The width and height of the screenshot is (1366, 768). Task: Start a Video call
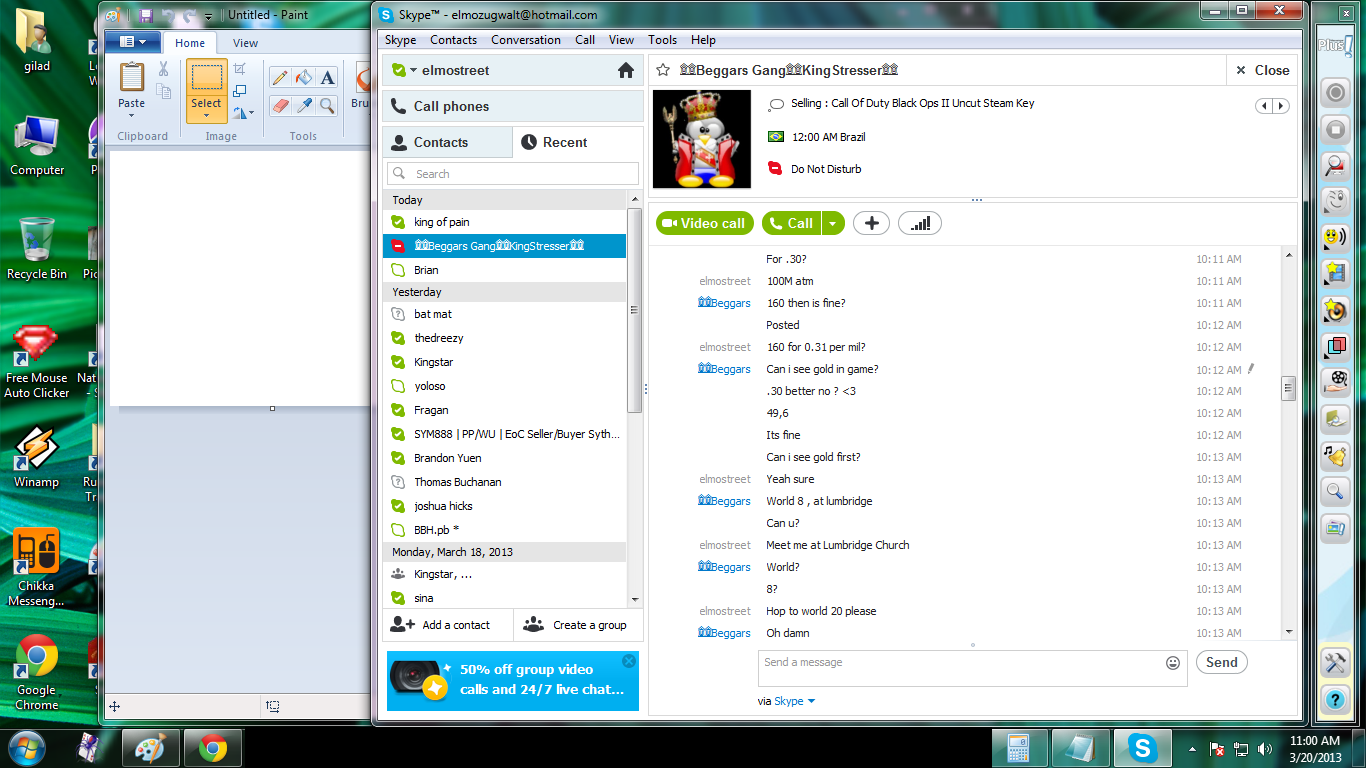point(704,223)
